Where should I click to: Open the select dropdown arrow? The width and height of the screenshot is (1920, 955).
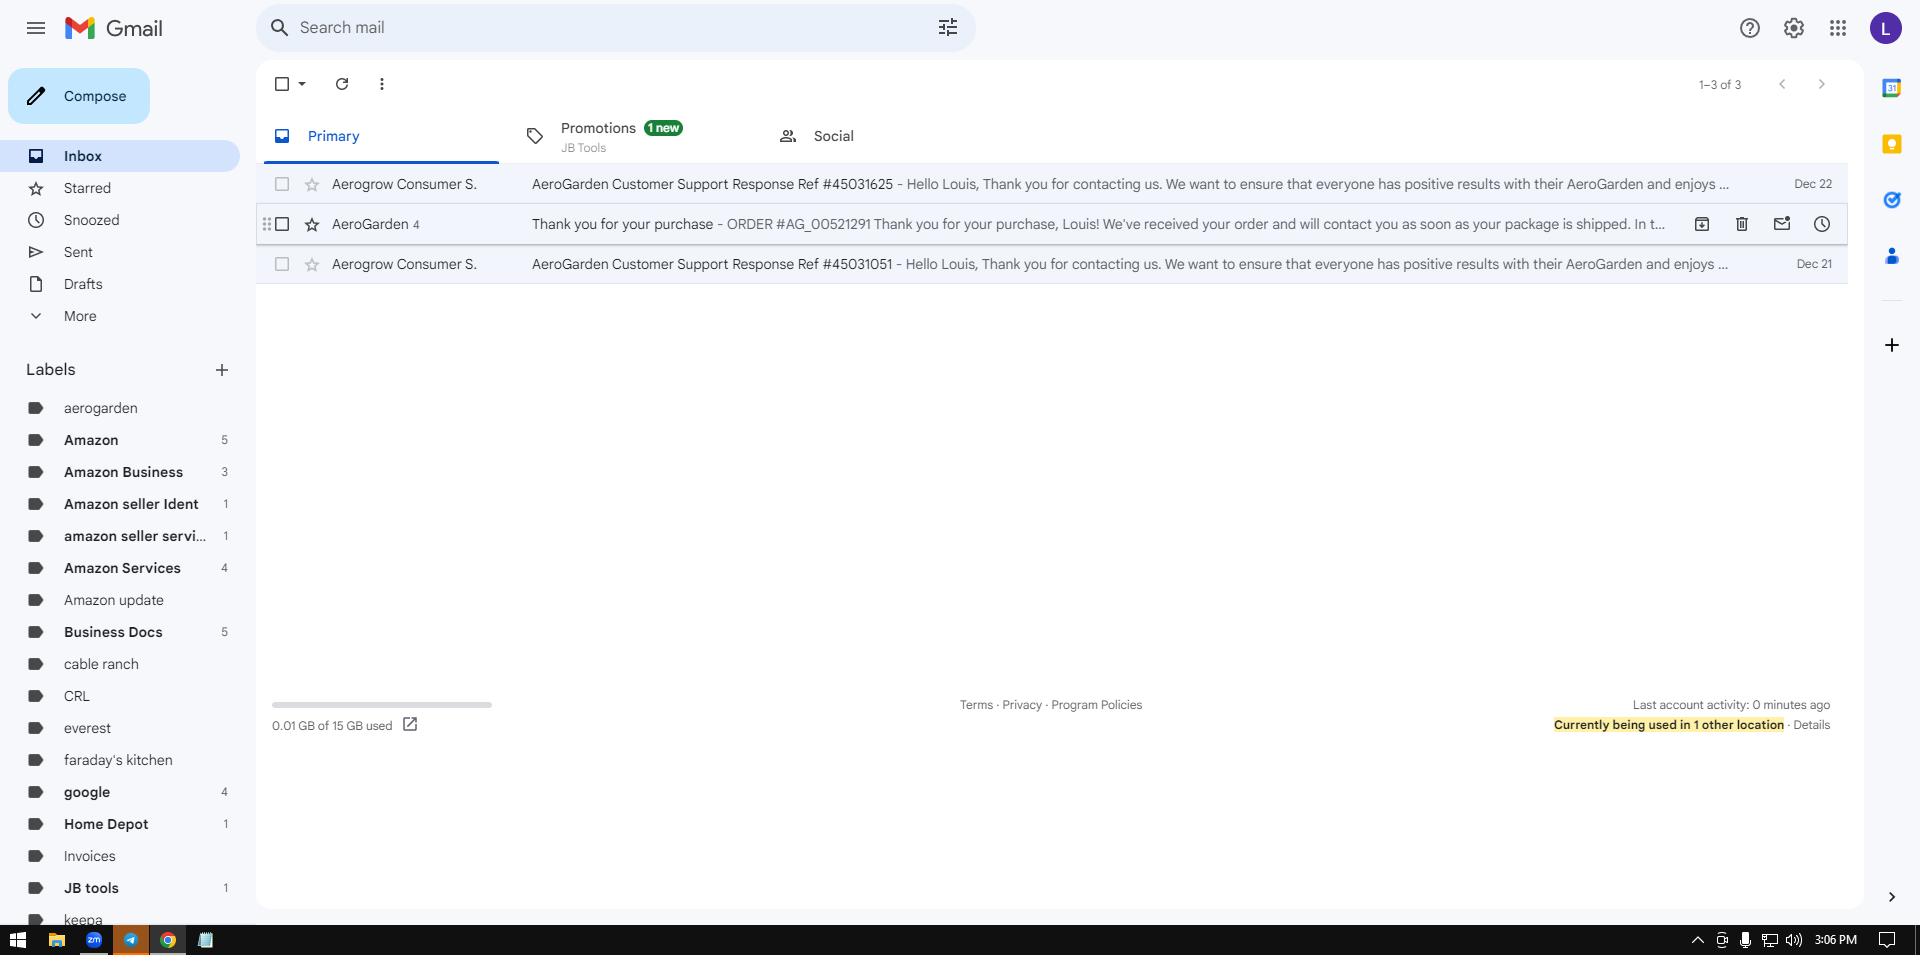(302, 84)
